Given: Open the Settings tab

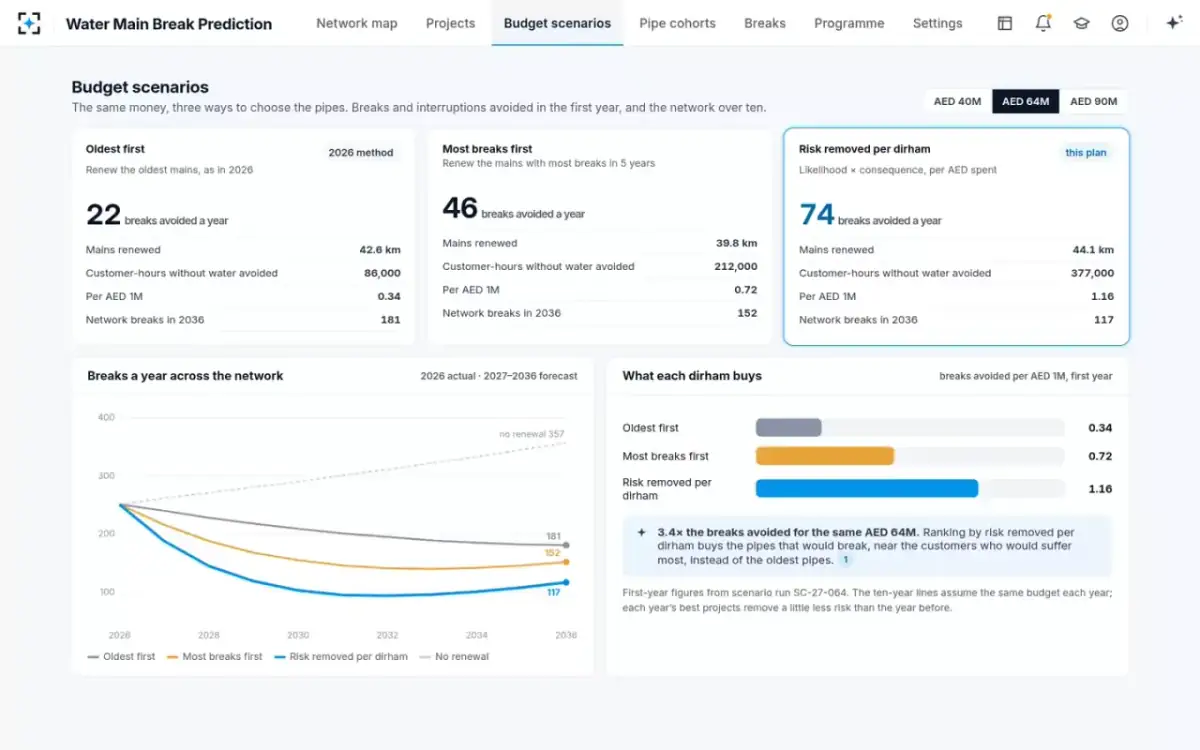Looking at the screenshot, I should click(x=938, y=23).
